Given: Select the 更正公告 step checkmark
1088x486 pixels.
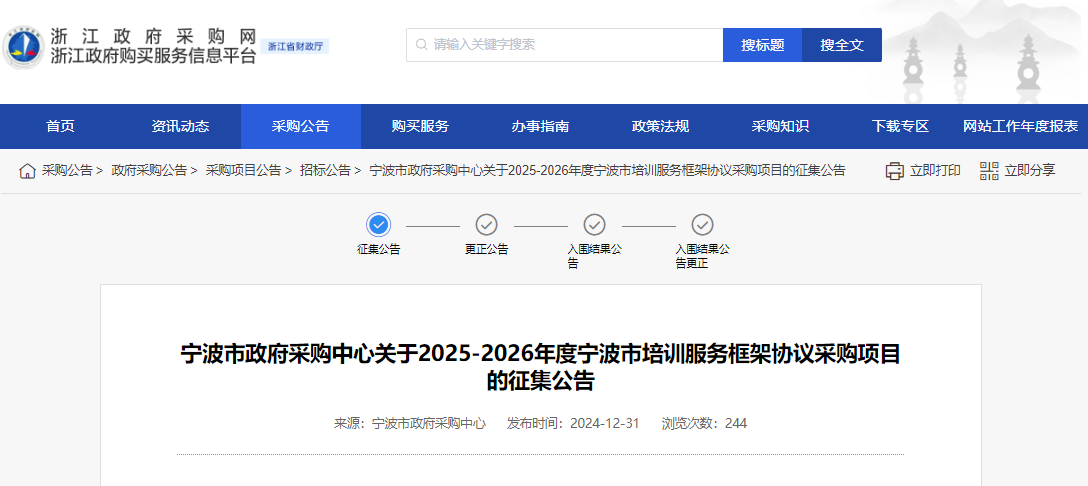Looking at the screenshot, I should [x=486, y=224].
